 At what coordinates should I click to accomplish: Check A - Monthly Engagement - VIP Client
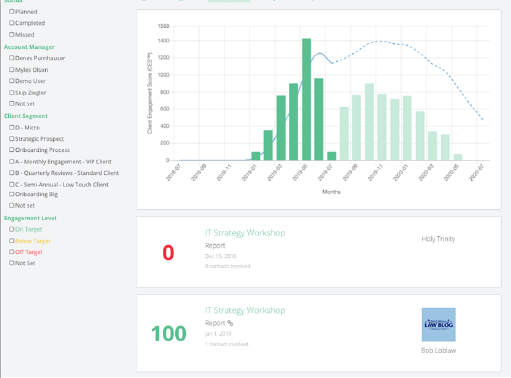[x=12, y=162]
